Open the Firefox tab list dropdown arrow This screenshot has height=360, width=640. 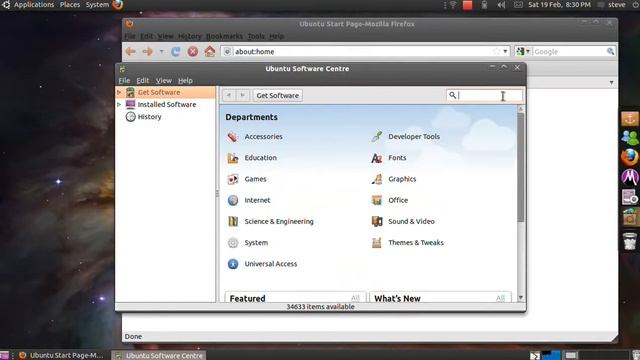611,82
